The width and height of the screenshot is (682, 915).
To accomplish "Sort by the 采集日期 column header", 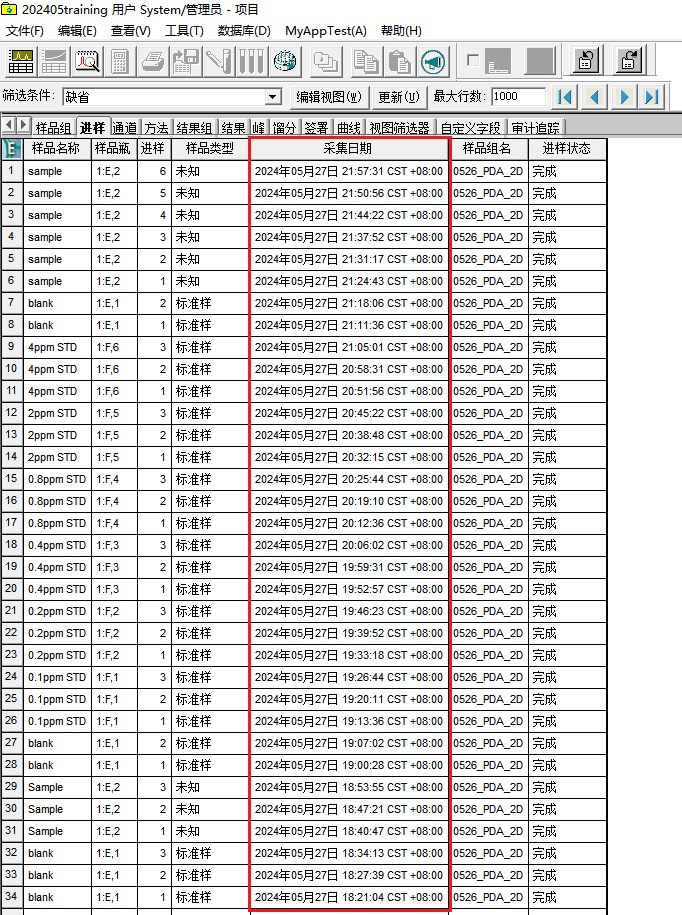I will (x=348, y=149).
